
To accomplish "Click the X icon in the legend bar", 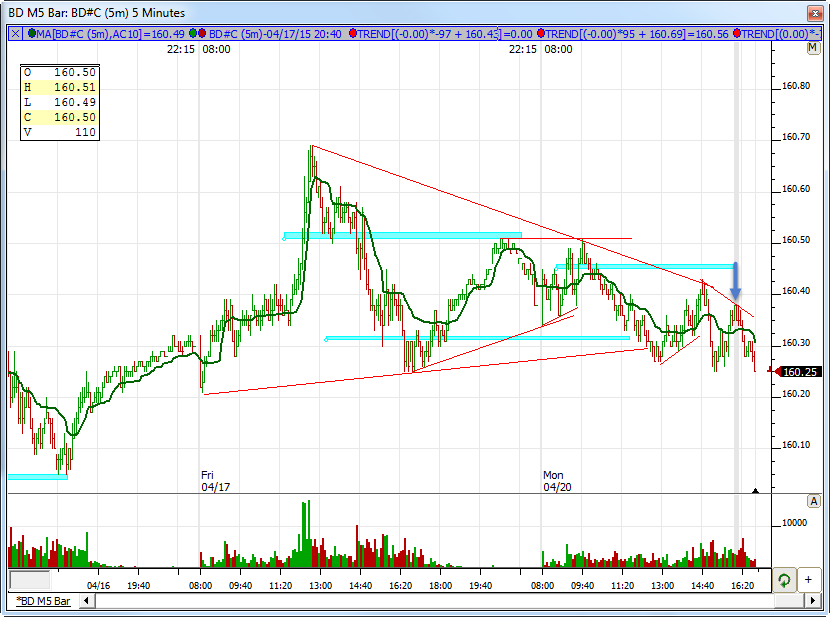I will point(15,34).
